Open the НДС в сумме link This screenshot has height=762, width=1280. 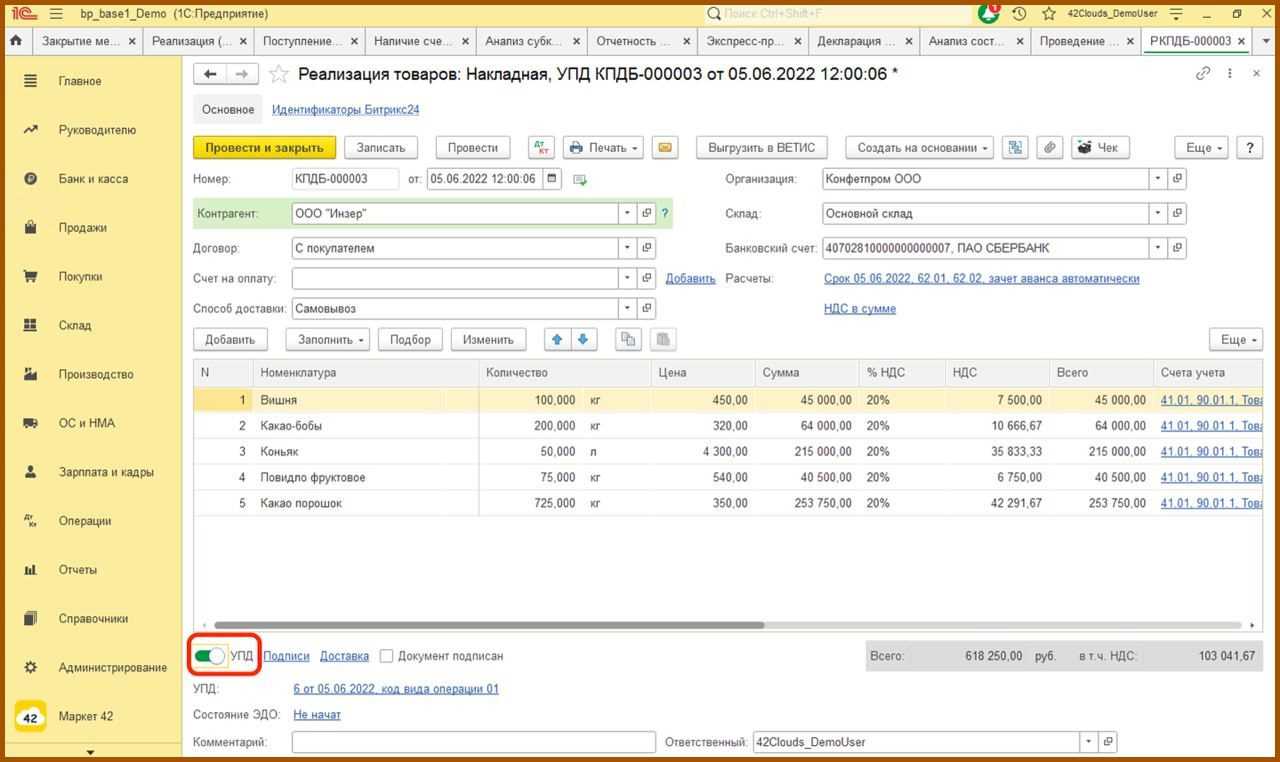click(859, 309)
